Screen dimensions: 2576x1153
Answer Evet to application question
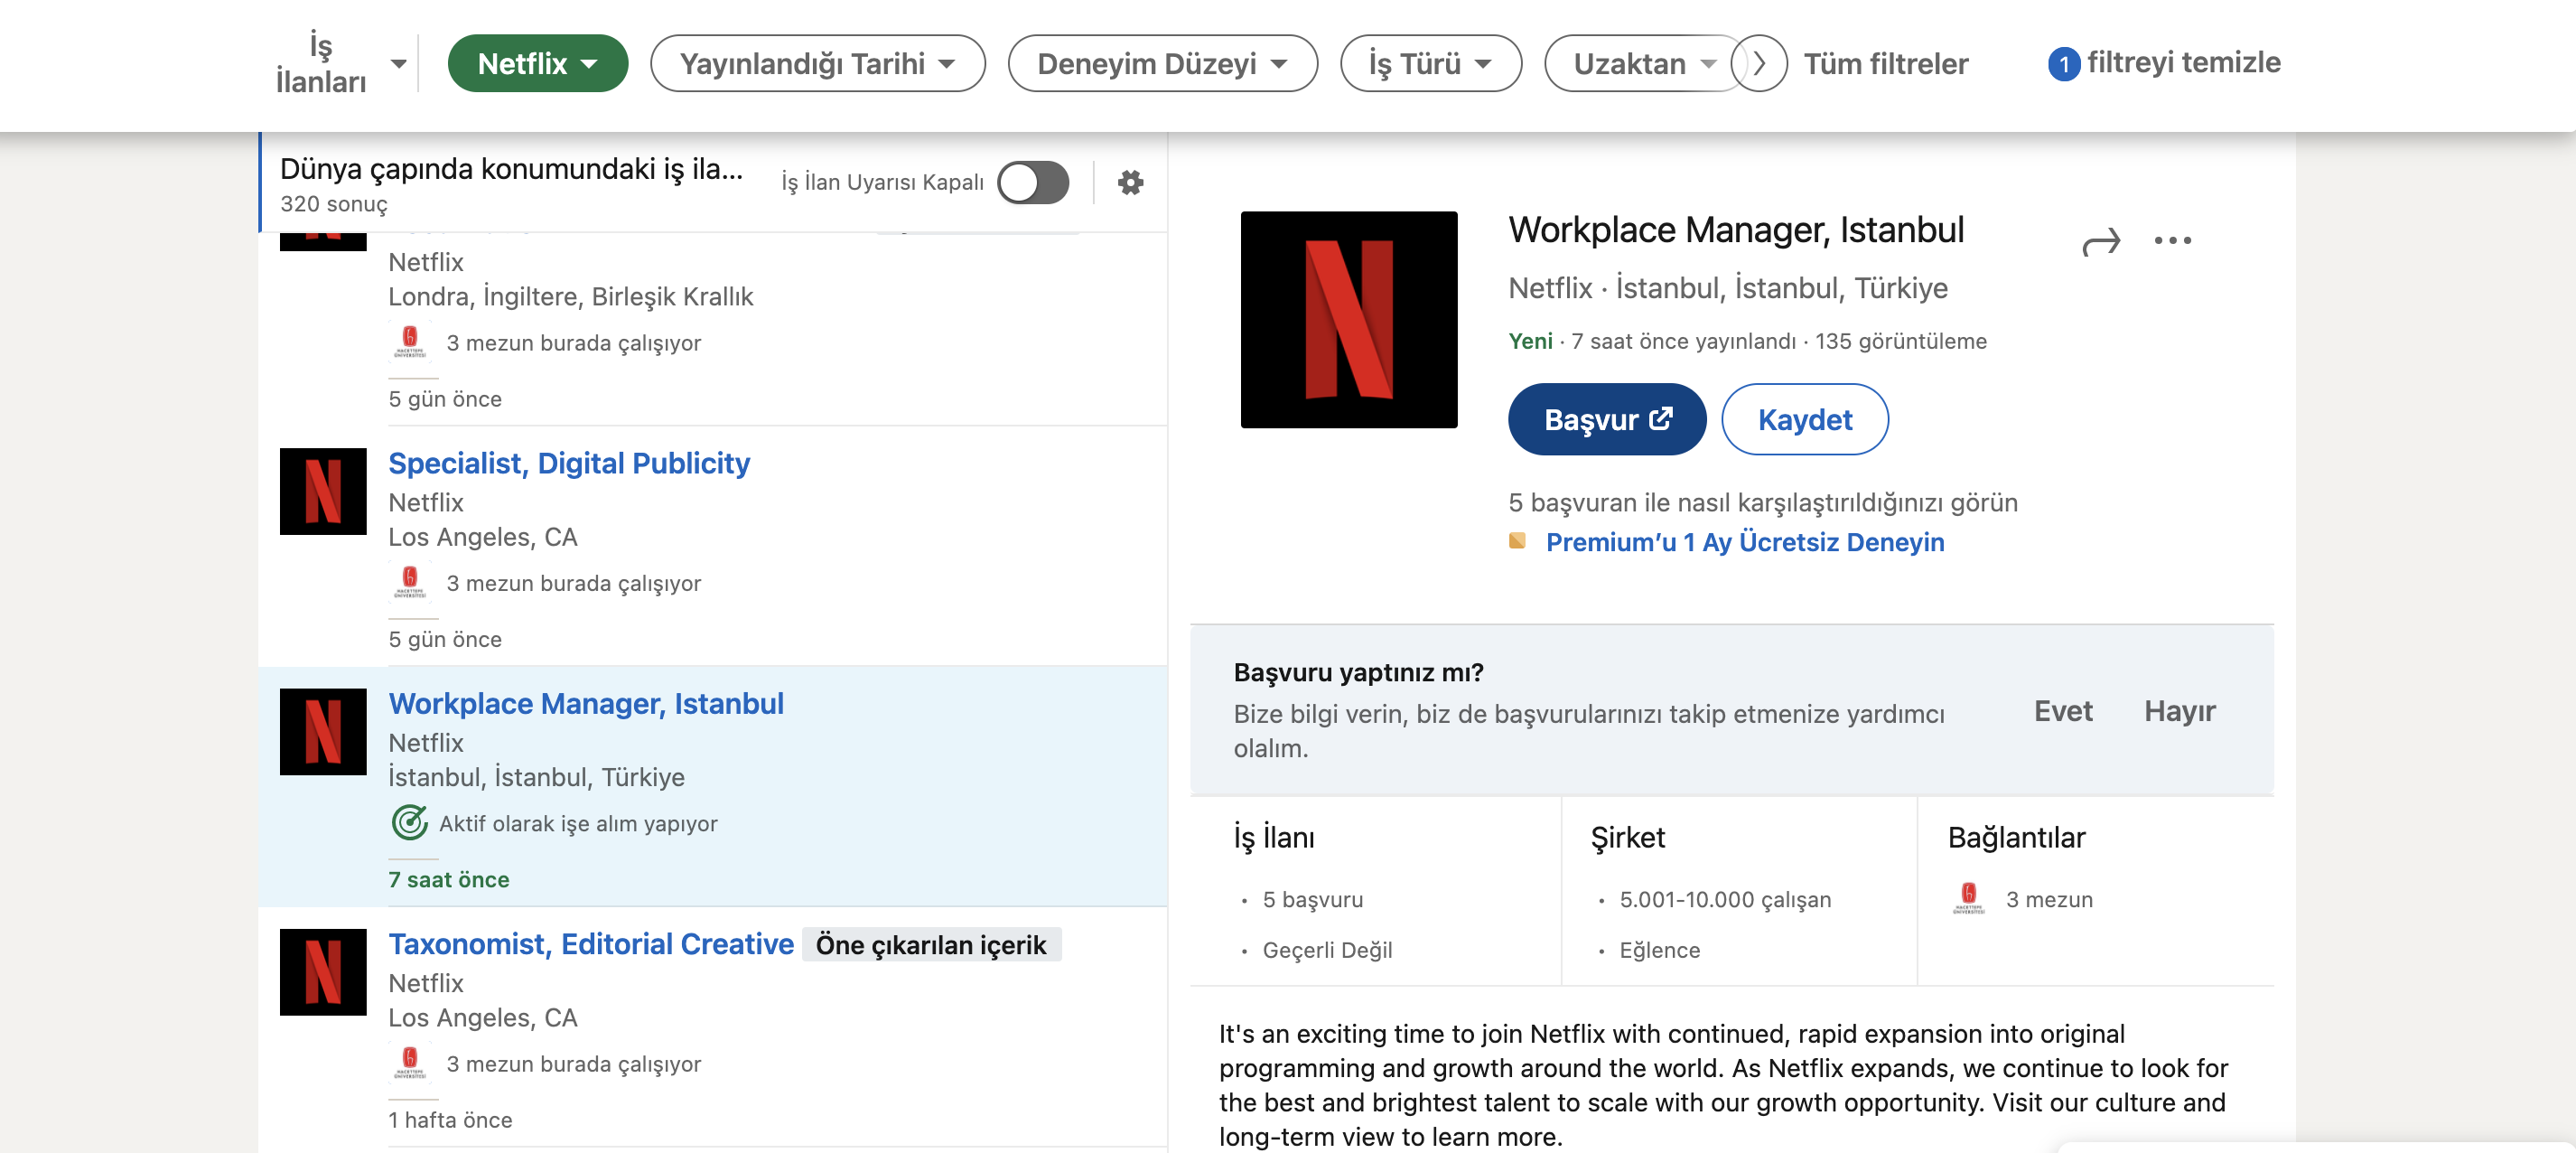pos(2062,711)
